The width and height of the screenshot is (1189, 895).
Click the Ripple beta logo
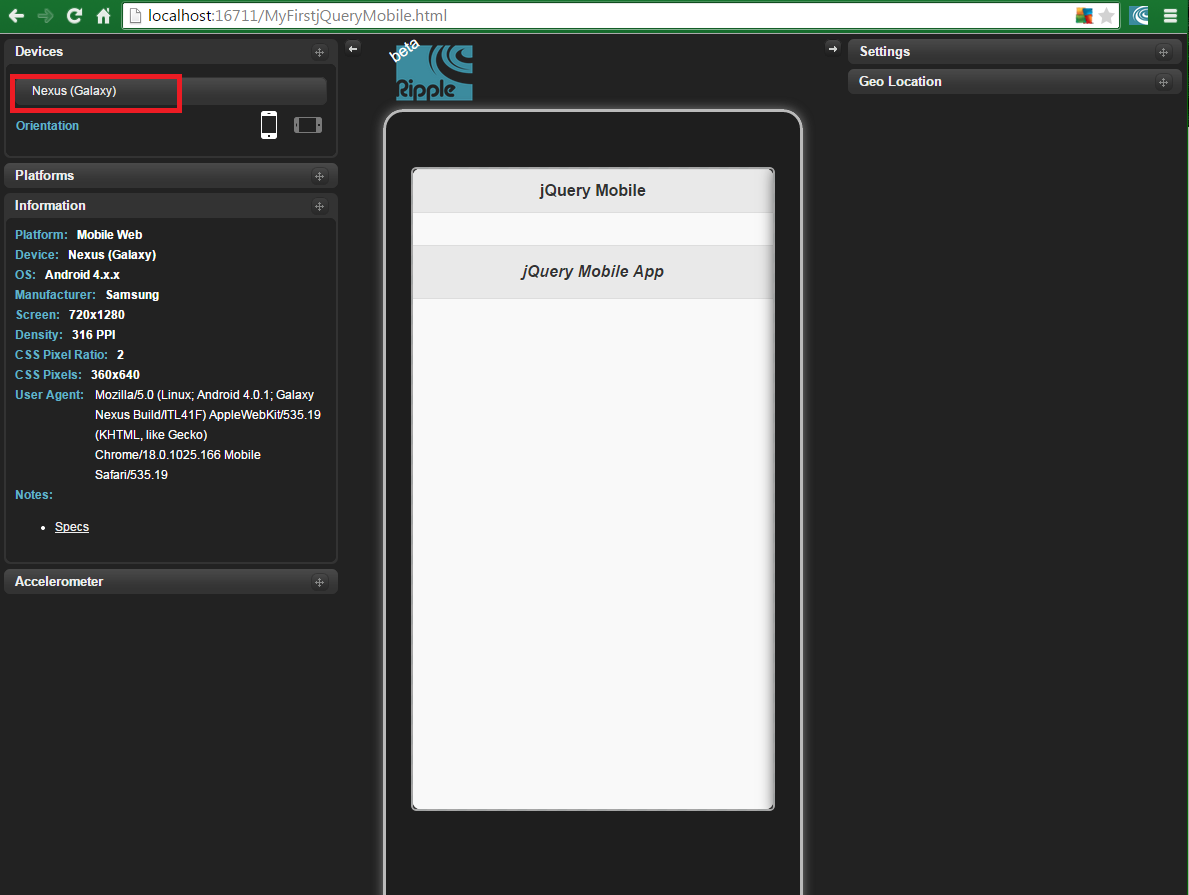(432, 70)
